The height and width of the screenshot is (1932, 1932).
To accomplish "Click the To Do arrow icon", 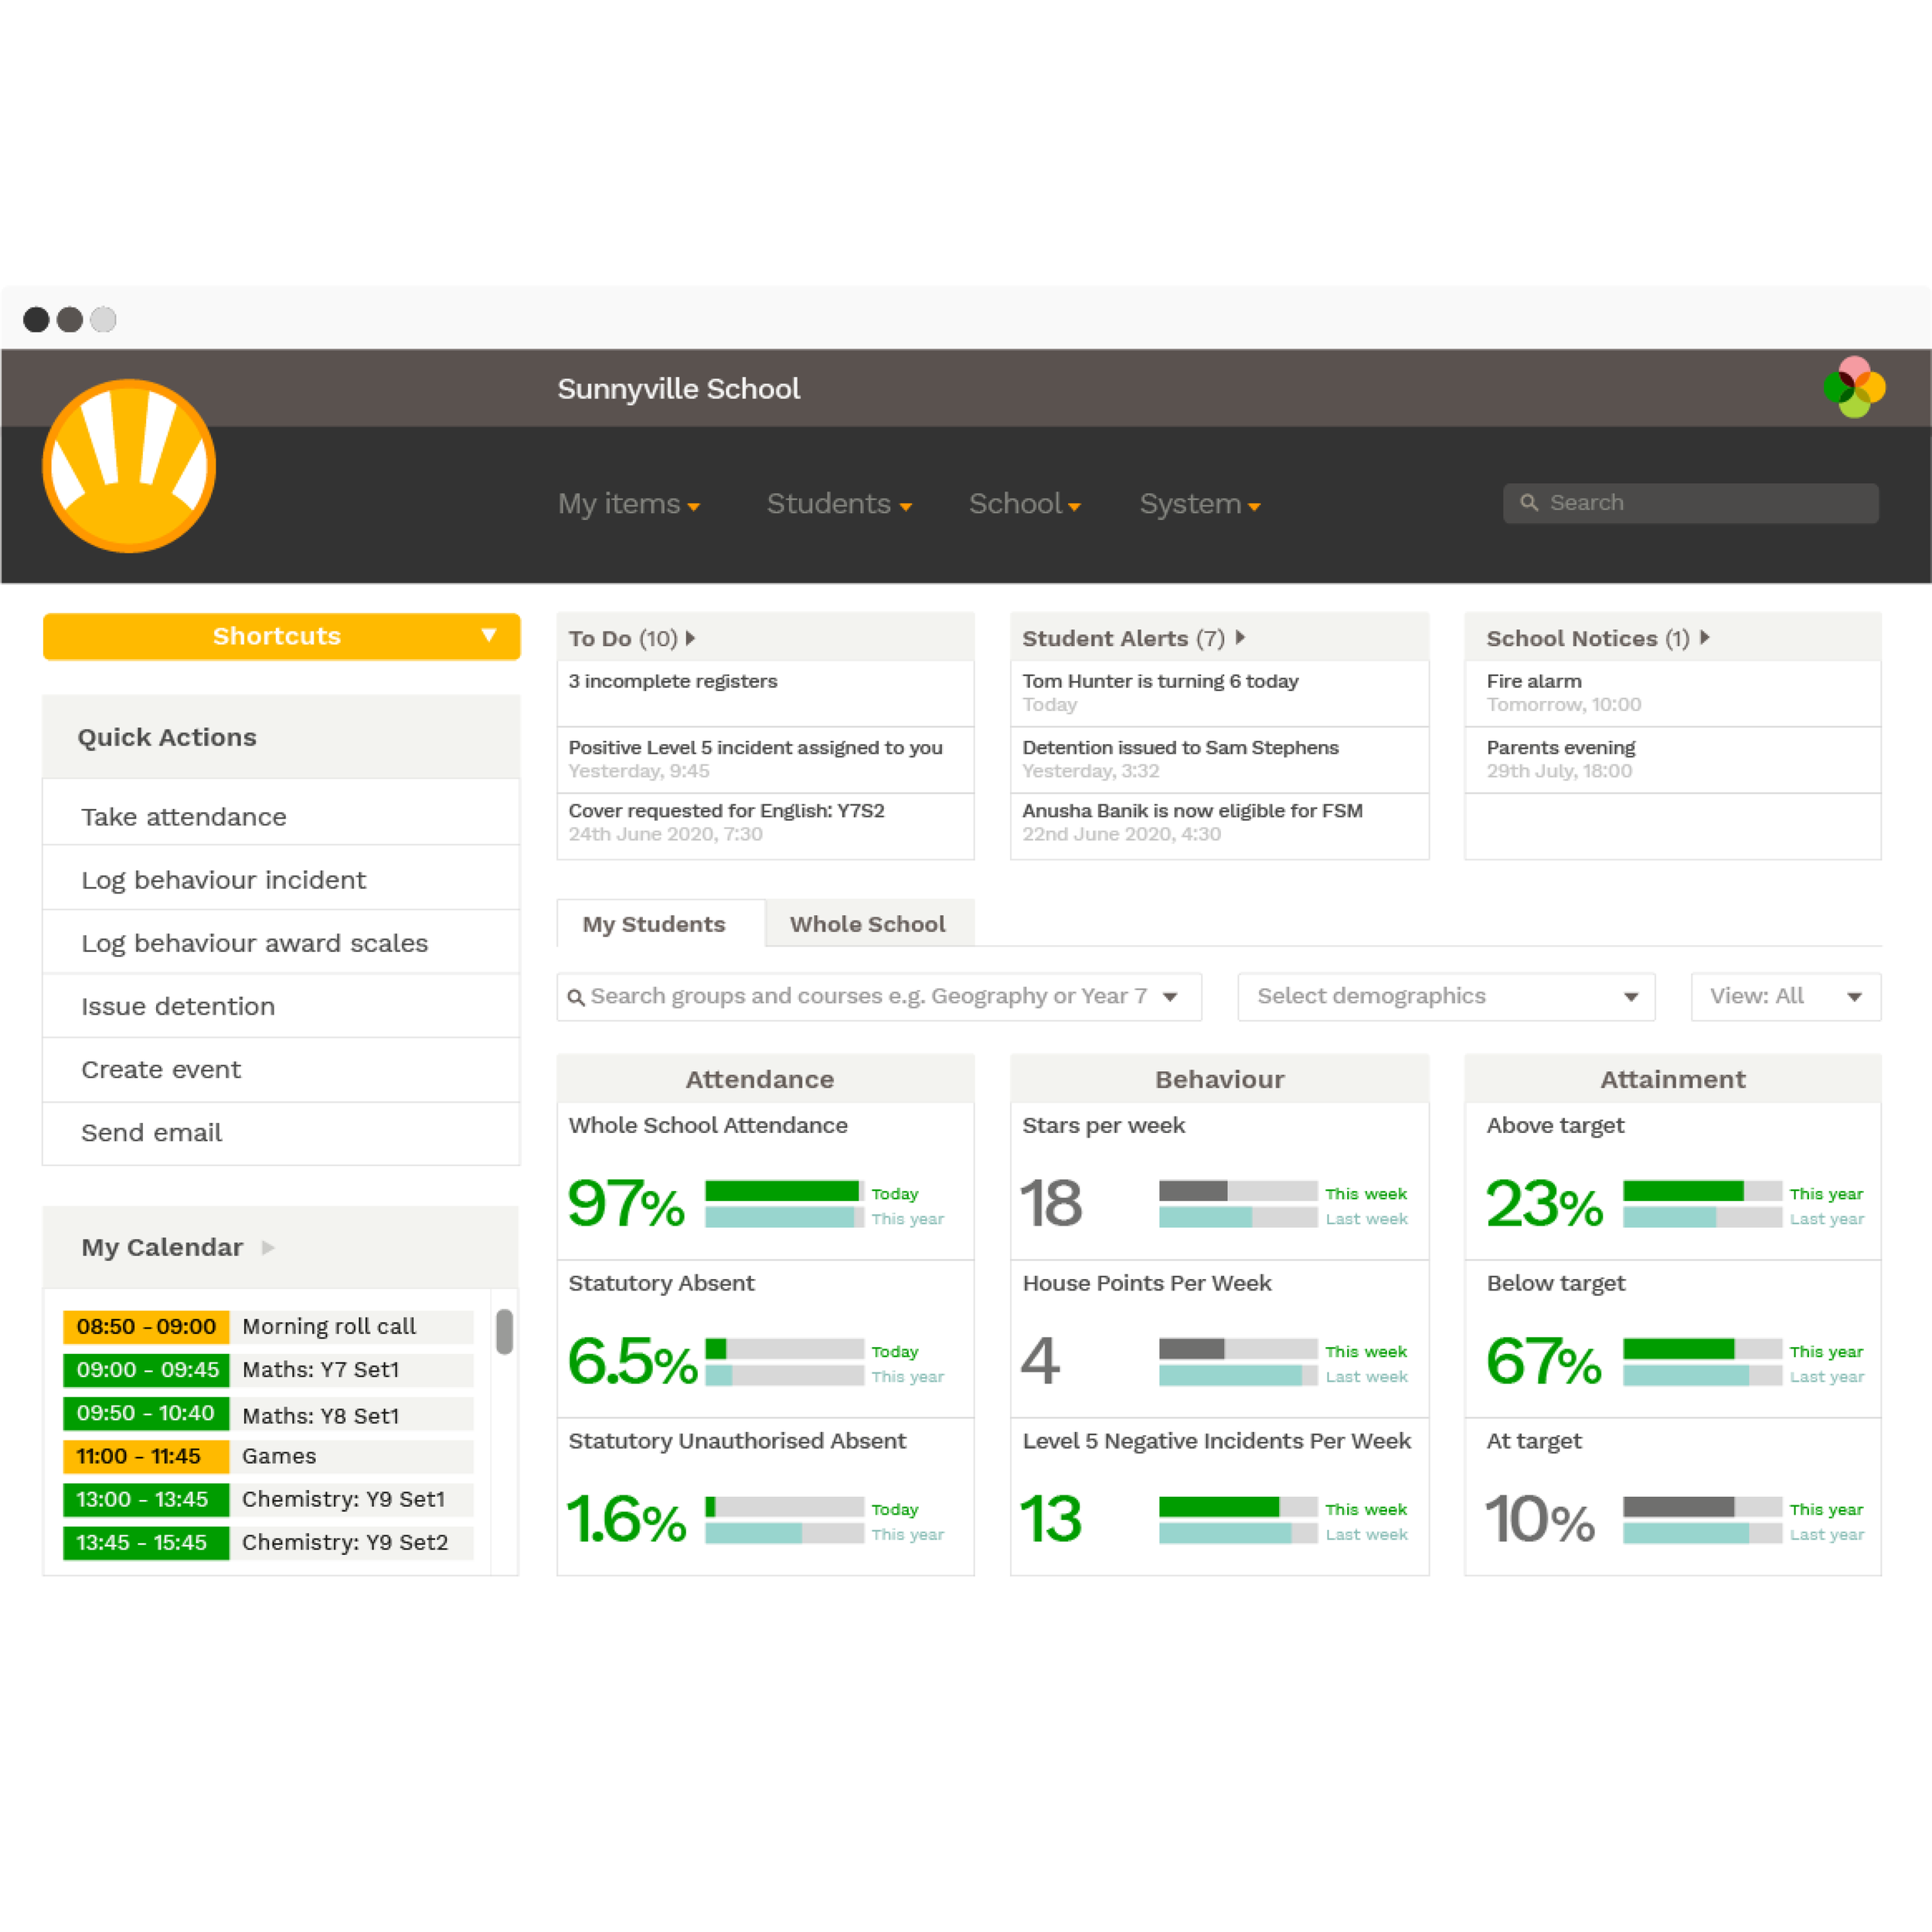I will pyautogui.click(x=690, y=638).
